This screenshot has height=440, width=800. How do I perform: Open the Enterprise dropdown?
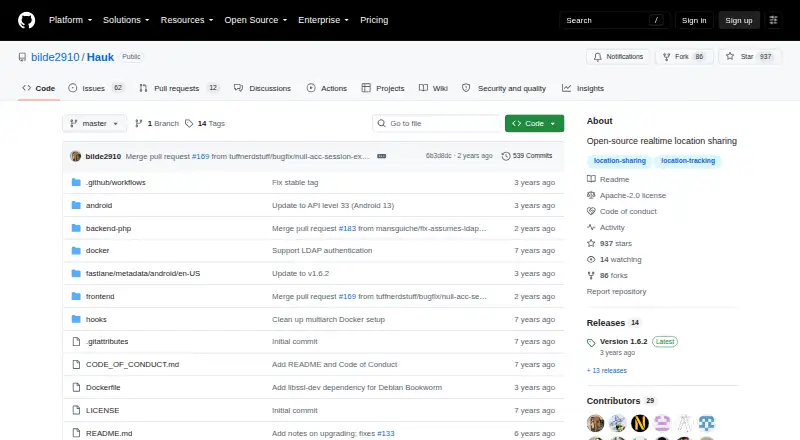323,20
